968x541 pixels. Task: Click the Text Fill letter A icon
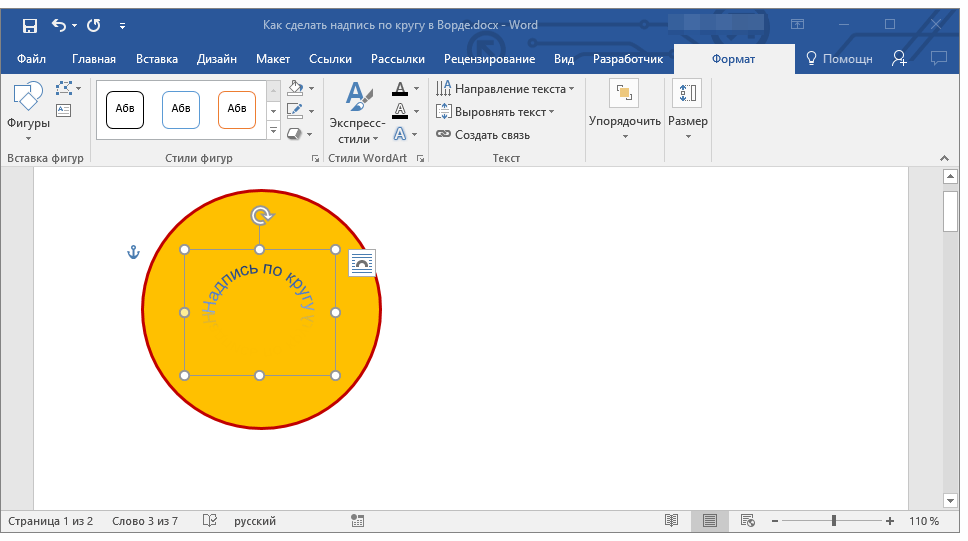coord(400,89)
